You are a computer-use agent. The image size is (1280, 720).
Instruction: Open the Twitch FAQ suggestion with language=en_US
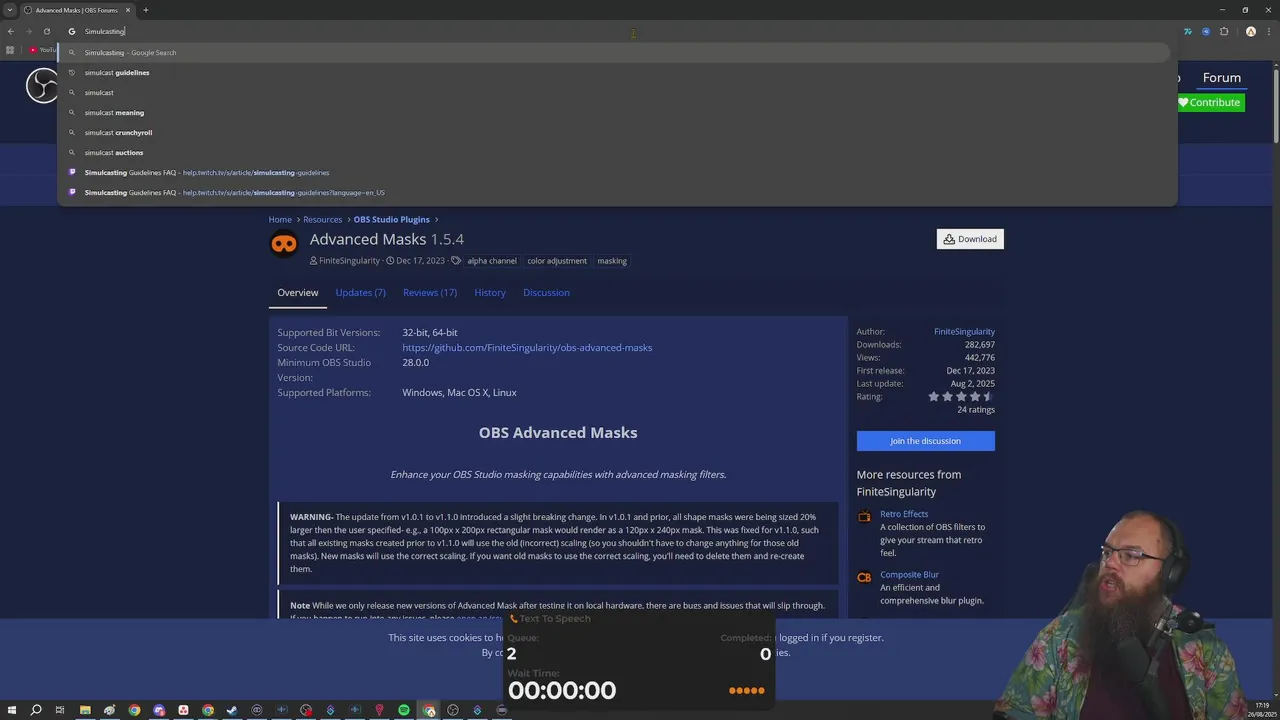point(616,192)
